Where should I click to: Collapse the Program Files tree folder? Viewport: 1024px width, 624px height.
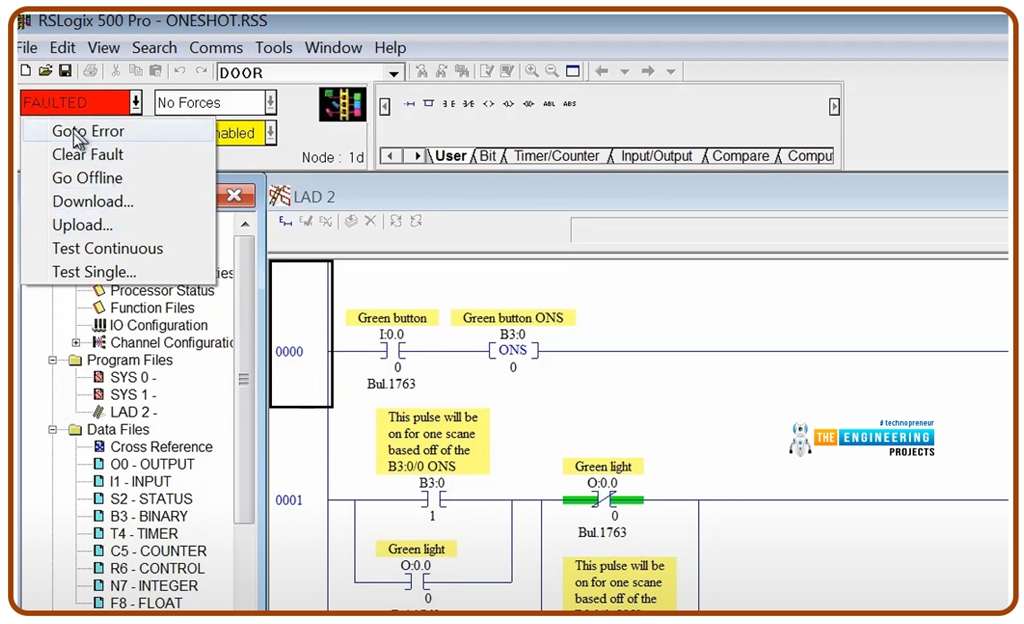(x=53, y=360)
